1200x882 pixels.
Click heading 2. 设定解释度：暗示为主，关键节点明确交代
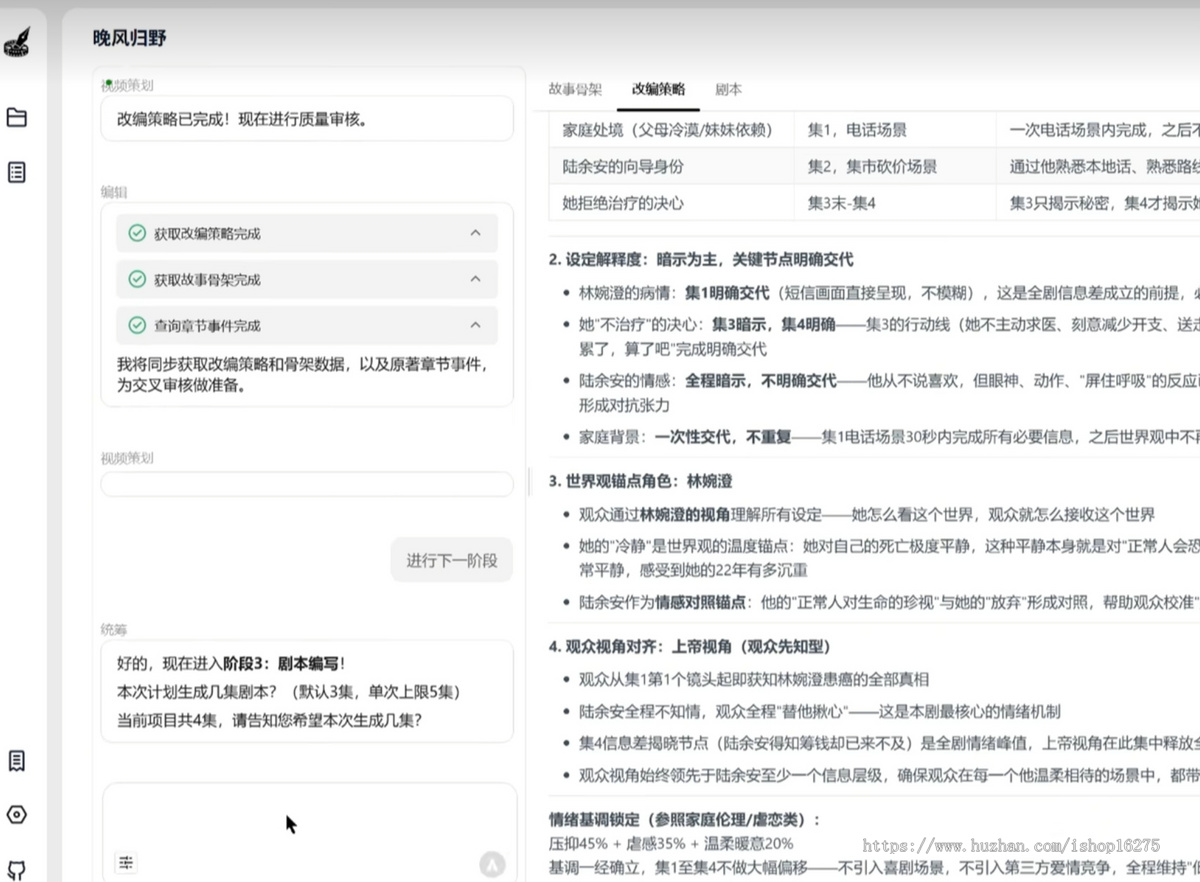[701, 259]
